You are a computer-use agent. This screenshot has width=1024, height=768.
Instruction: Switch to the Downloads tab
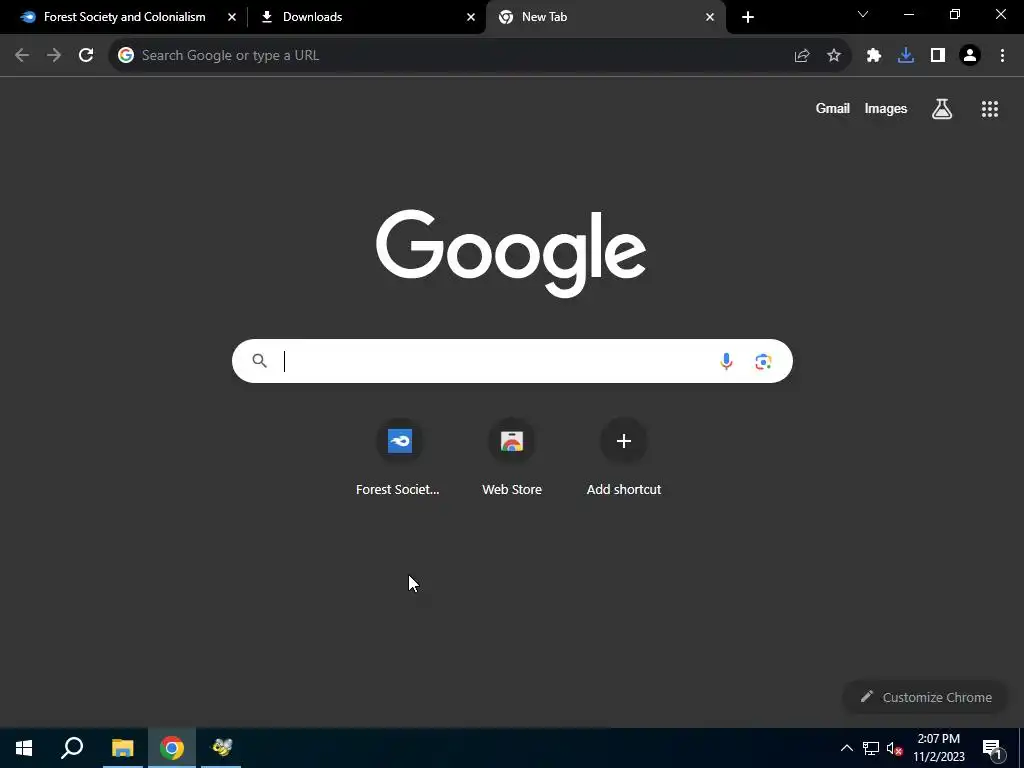pos(366,17)
